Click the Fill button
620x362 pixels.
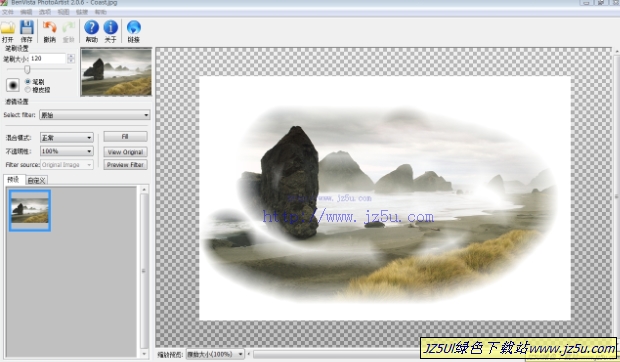coord(125,136)
